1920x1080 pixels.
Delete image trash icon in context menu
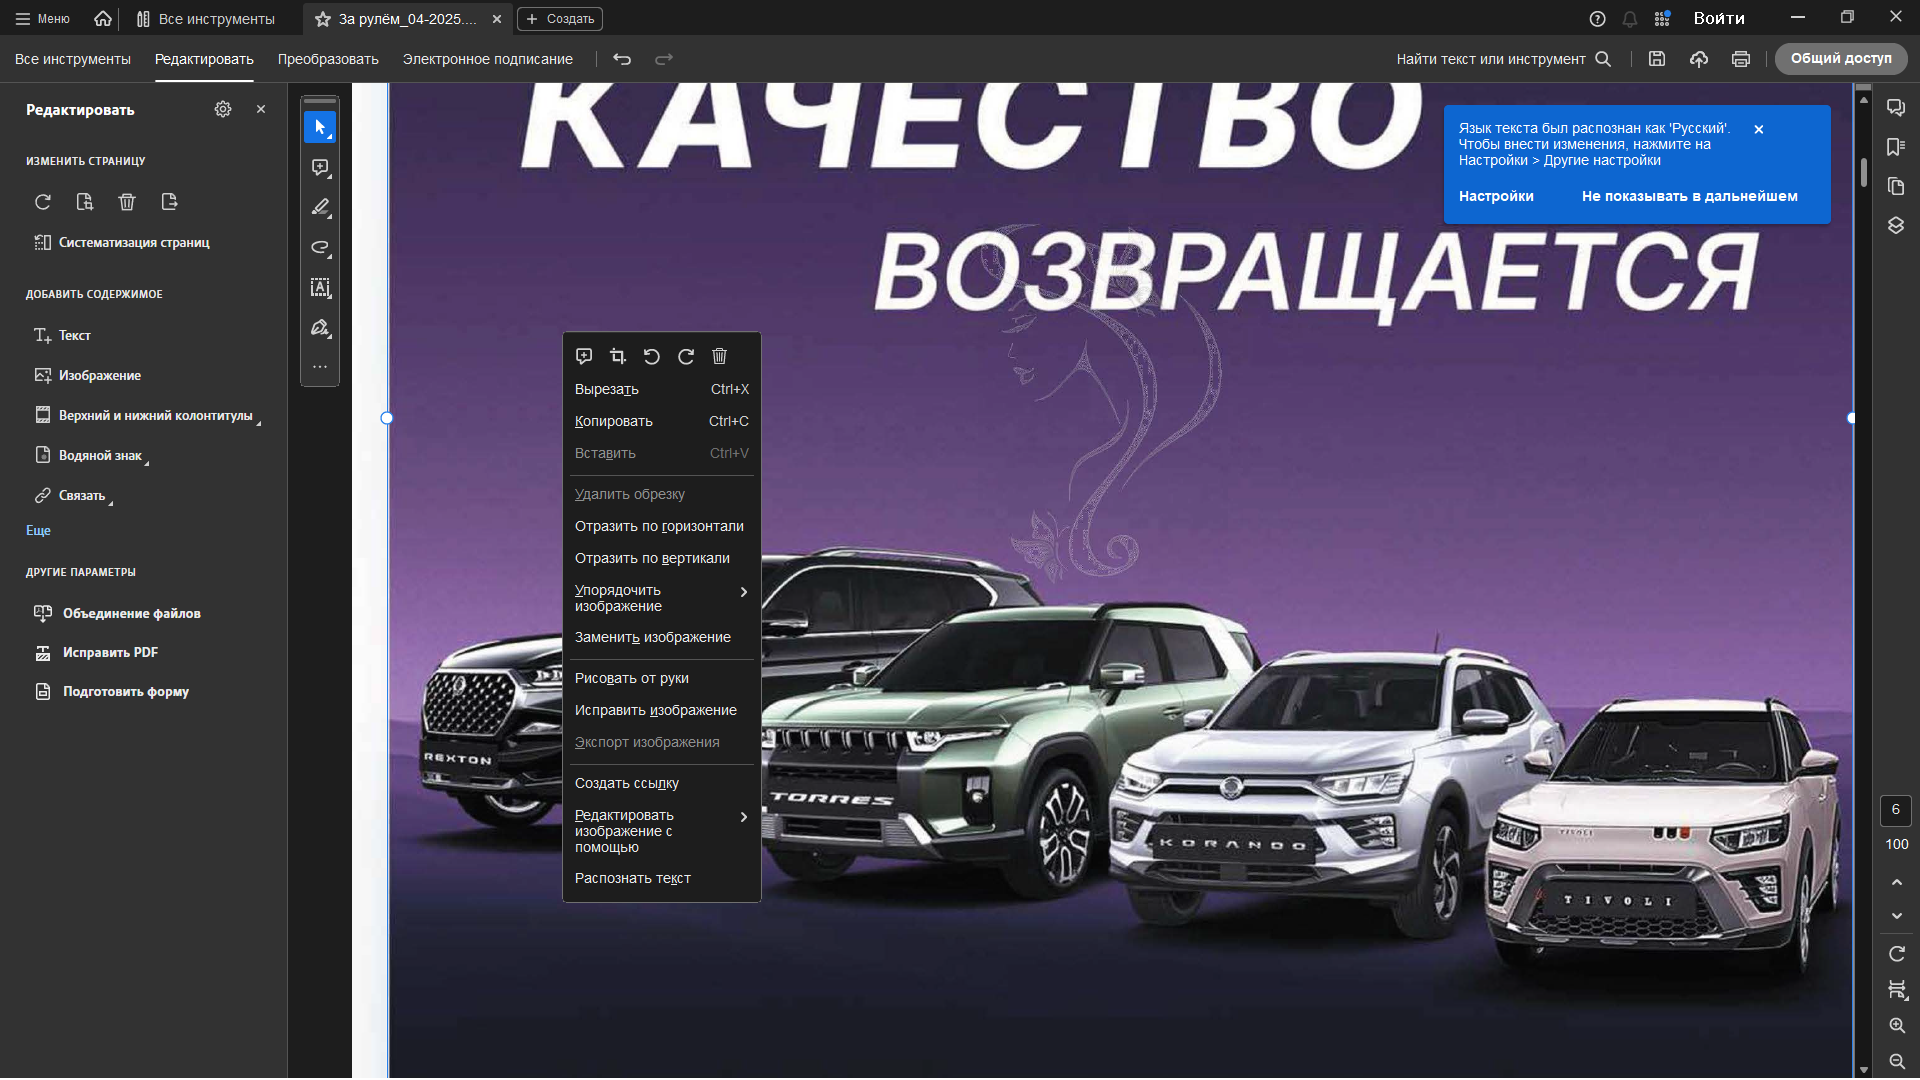pyautogui.click(x=720, y=356)
